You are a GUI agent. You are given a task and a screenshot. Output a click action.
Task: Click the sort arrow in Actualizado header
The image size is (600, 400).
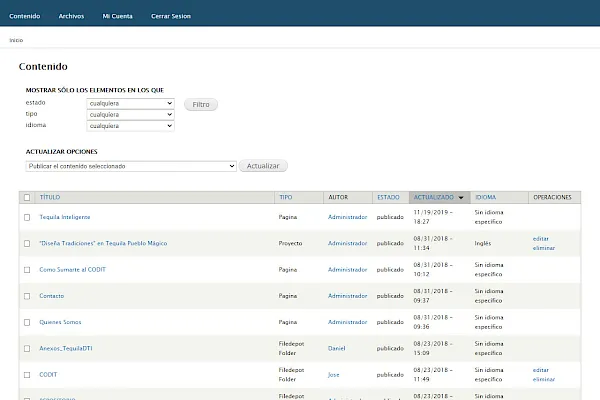461,198
